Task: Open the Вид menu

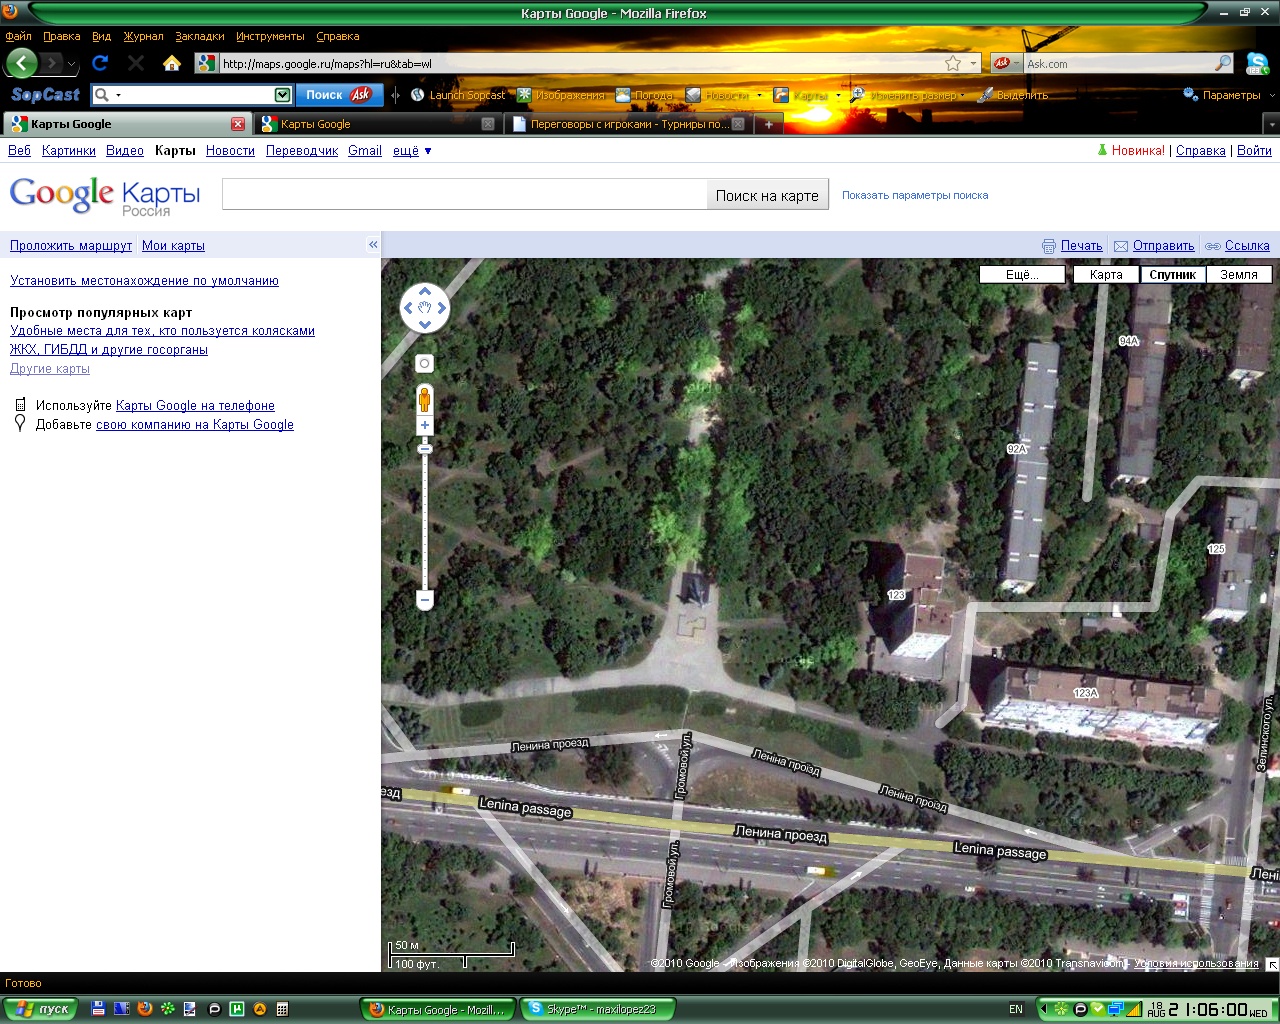Action: pos(101,36)
